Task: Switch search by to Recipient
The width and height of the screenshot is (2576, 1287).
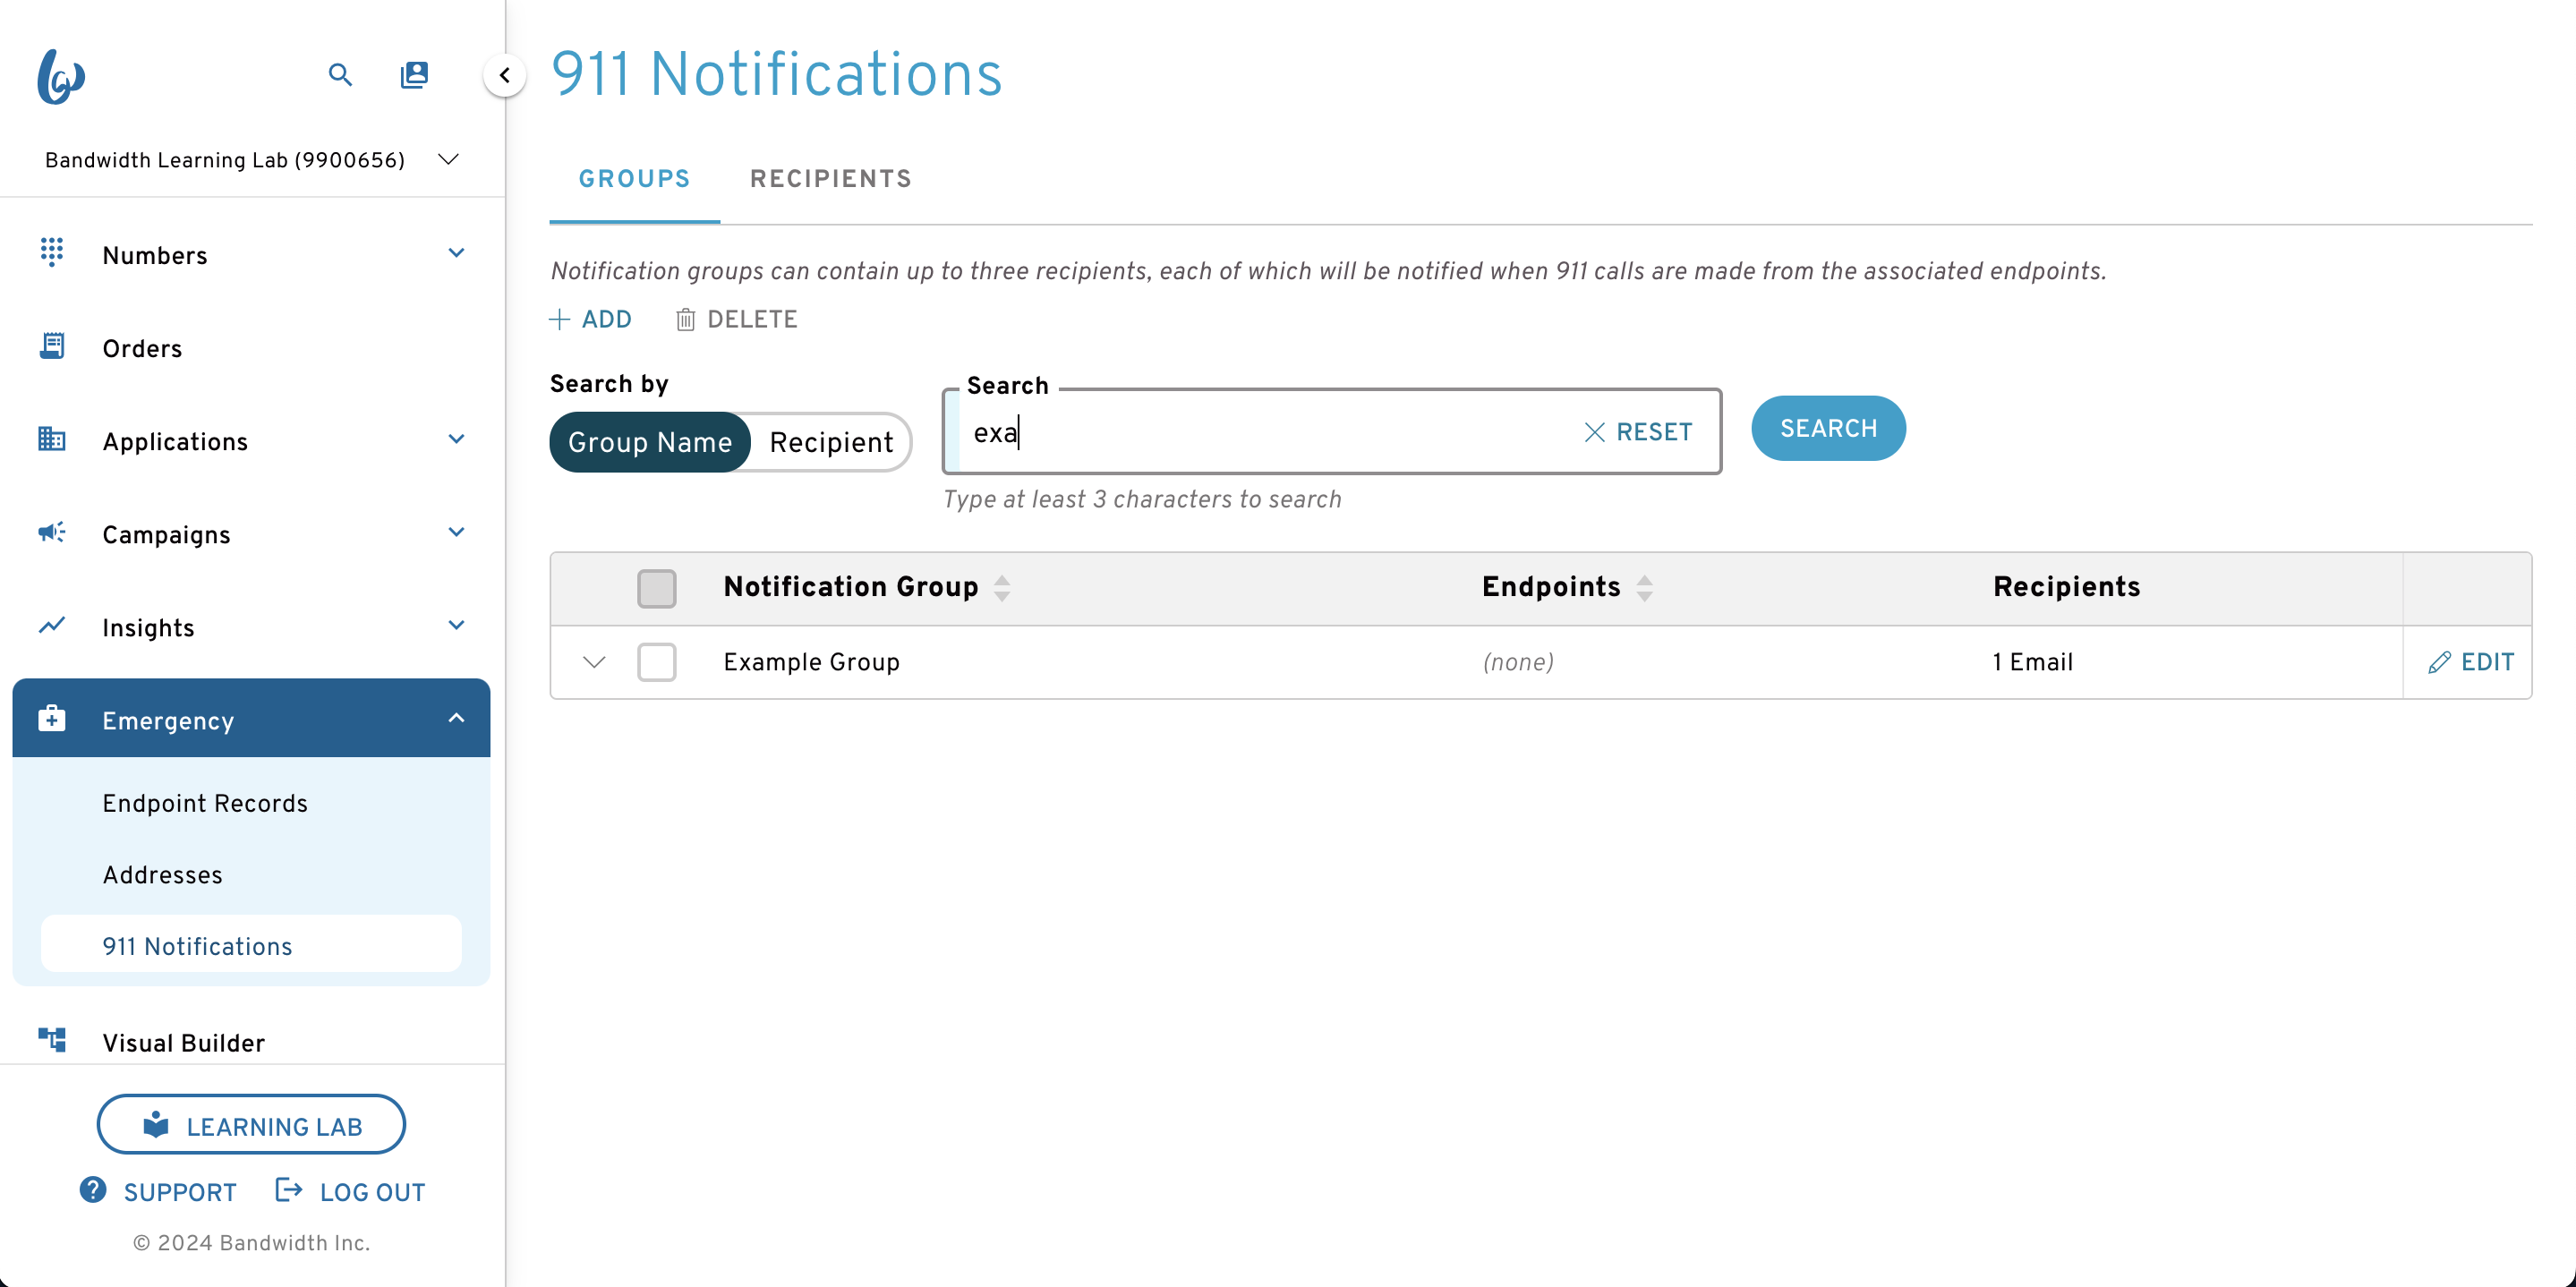Action: pyautogui.click(x=831, y=442)
